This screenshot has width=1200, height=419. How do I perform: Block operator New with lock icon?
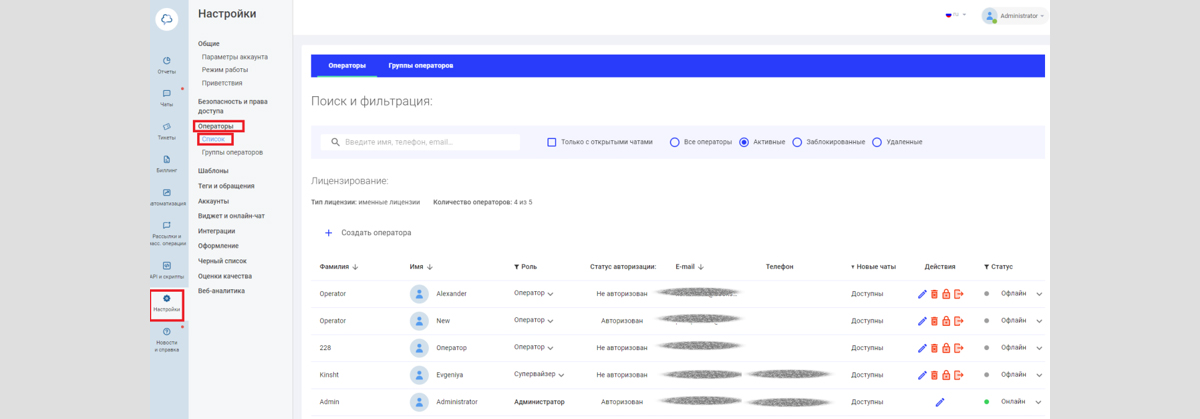(x=946, y=321)
